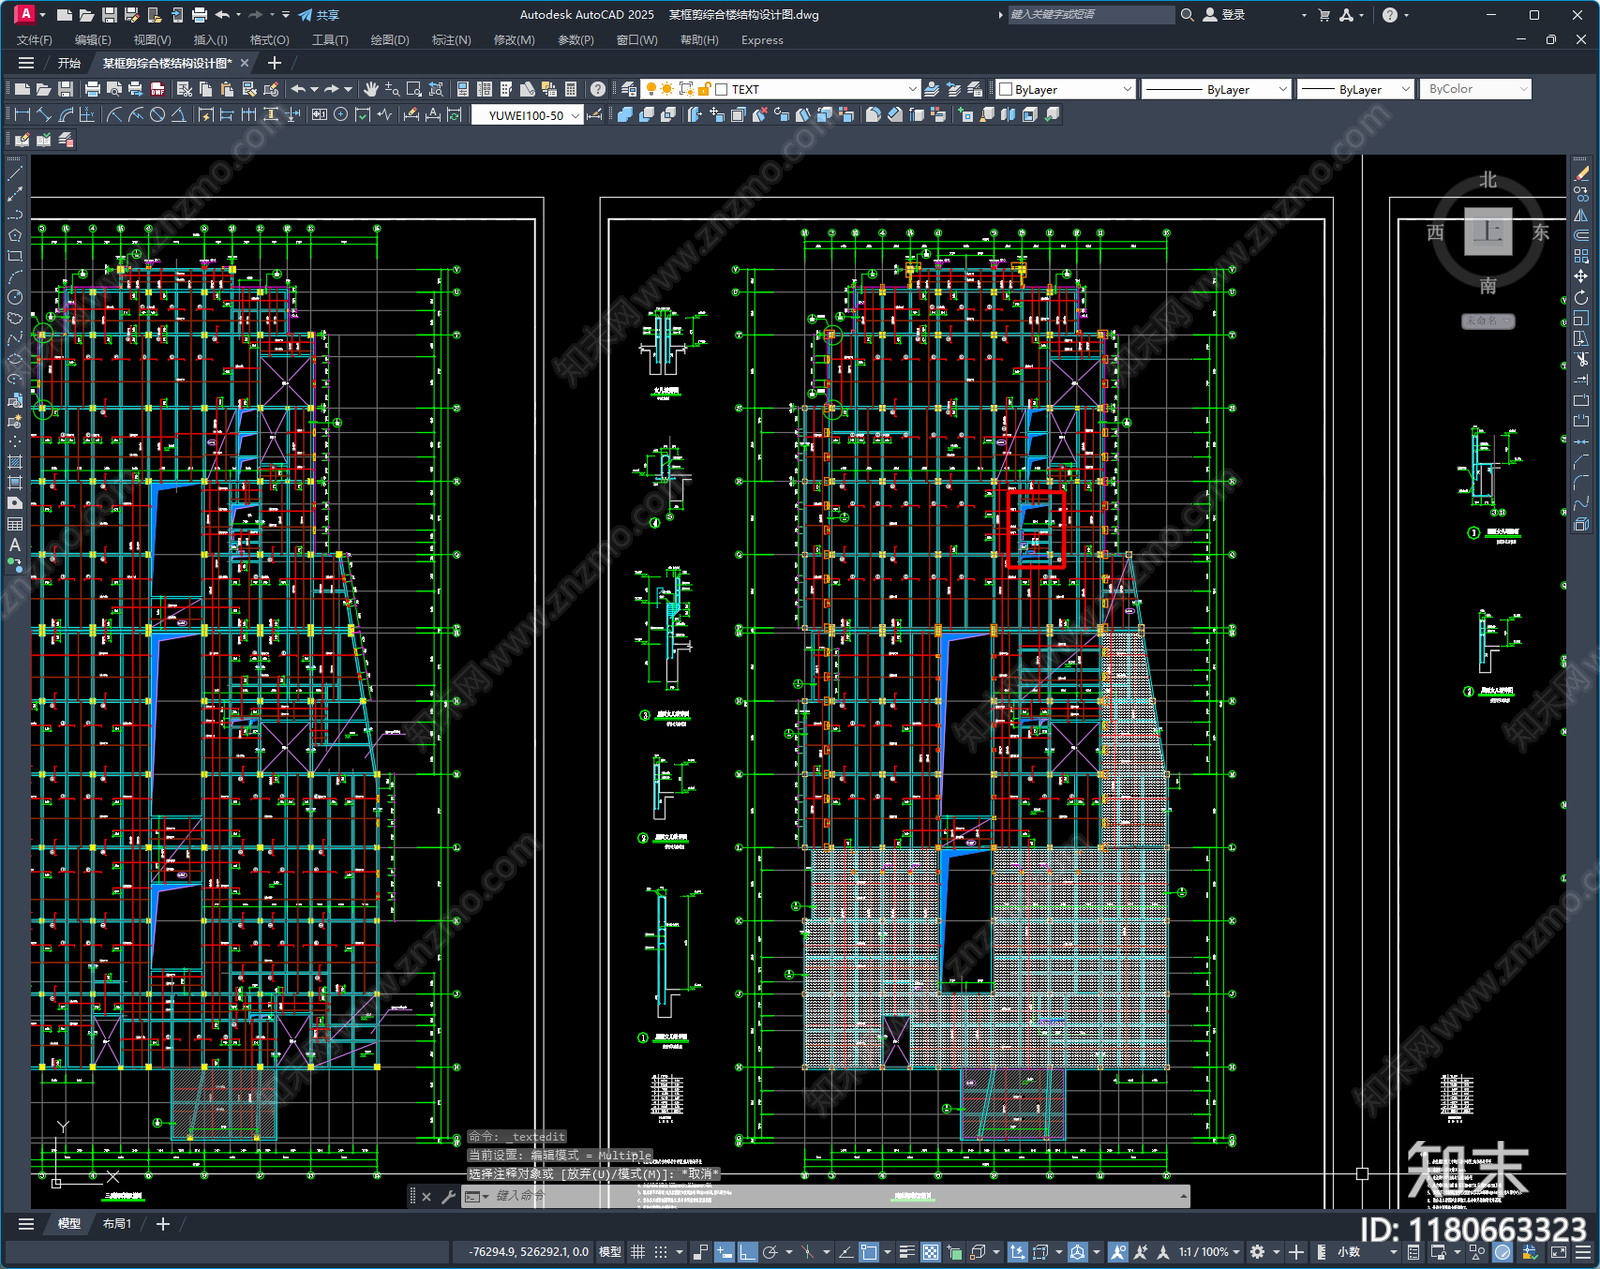1600x1269 pixels.
Task: Open the 编辑(E) menu
Action: (x=93, y=40)
